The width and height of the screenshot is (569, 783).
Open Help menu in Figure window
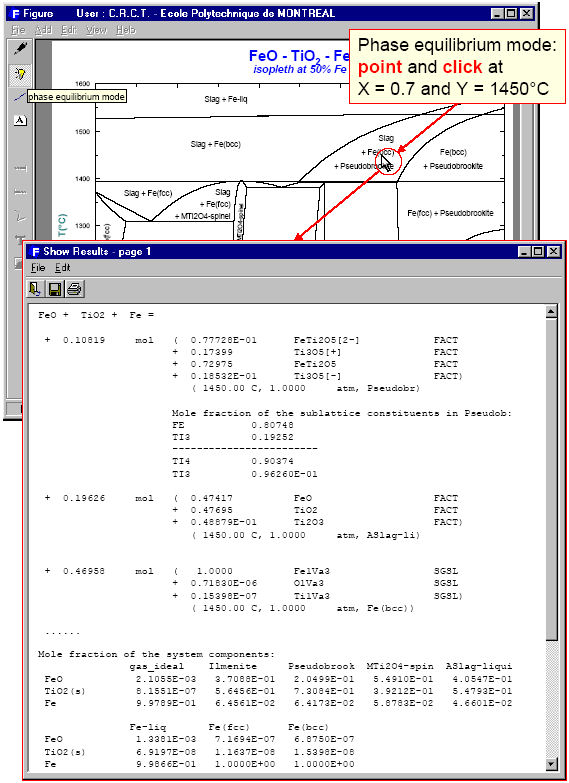pyautogui.click(x=125, y=30)
